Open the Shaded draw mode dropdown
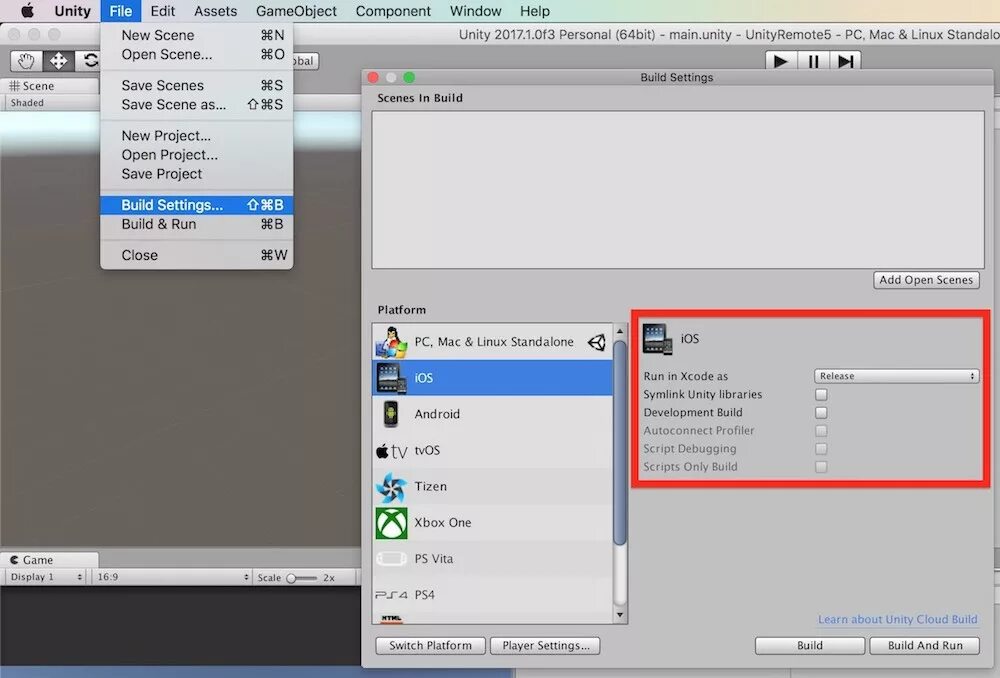The height and width of the screenshot is (678, 1000). [51, 103]
